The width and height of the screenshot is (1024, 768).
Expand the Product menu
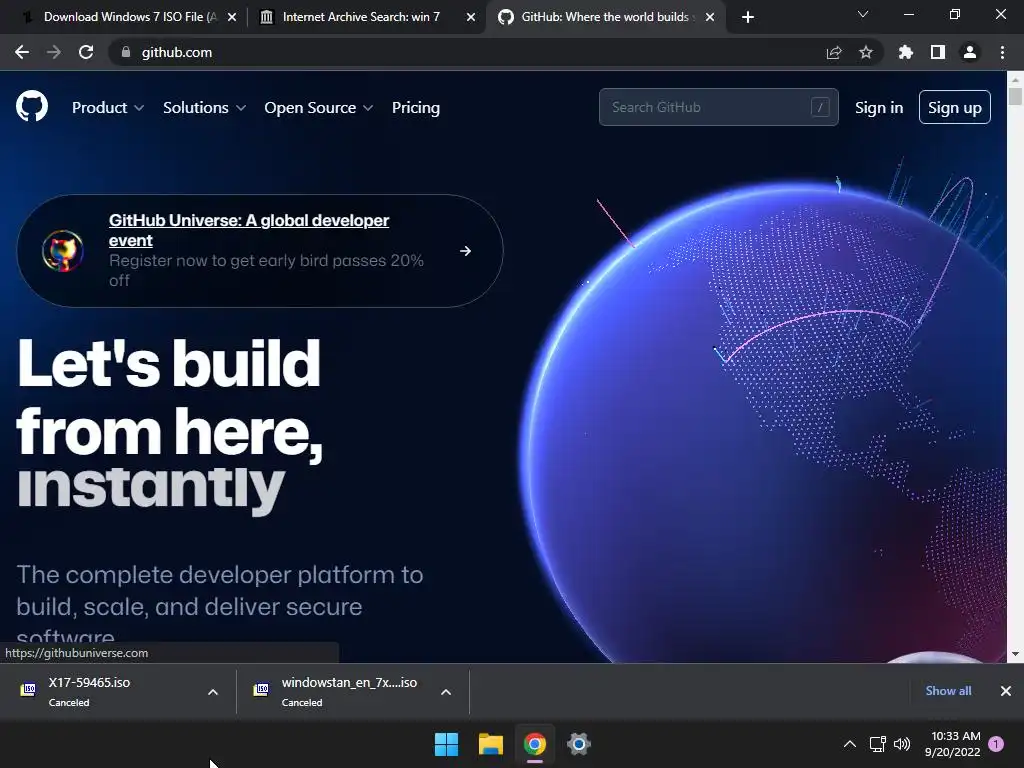(x=108, y=108)
